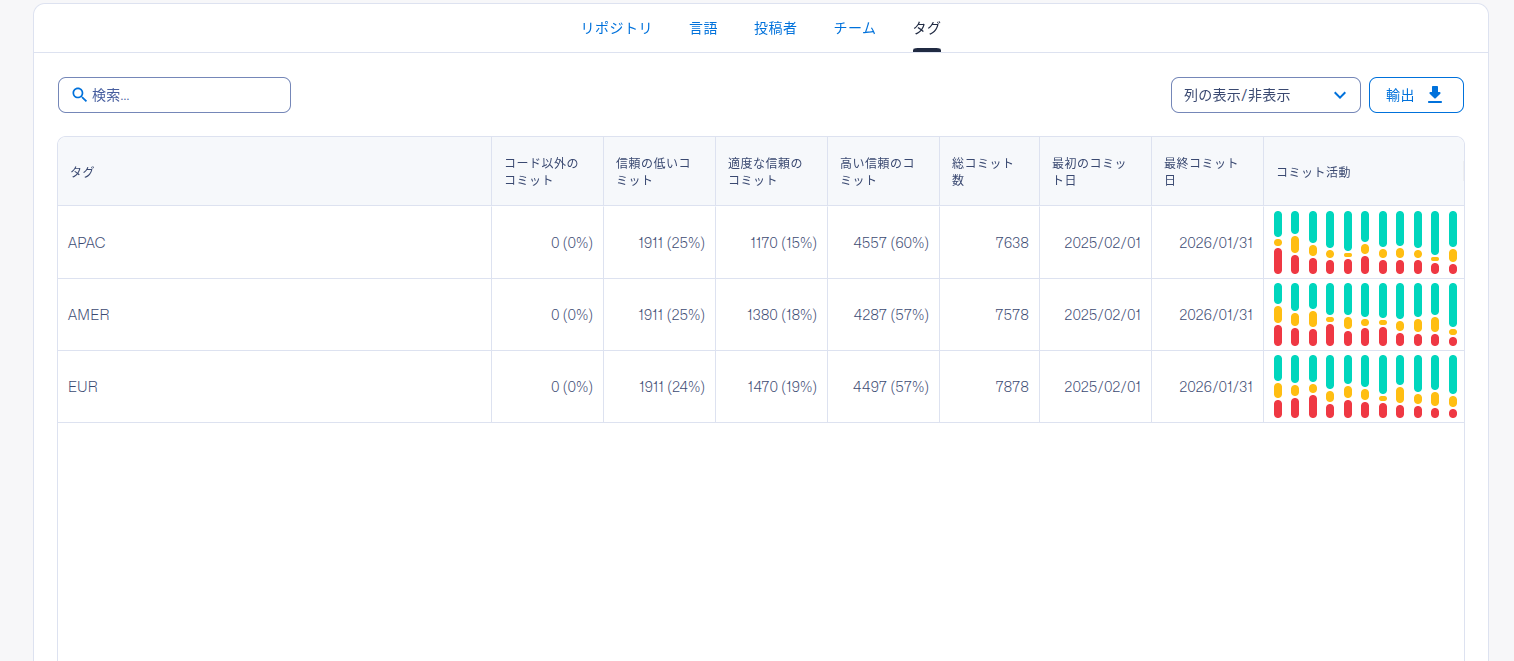Screen dimensions: 1514x661
Task: Click the EUR commit activity chart
Action: pos(1364,386)
